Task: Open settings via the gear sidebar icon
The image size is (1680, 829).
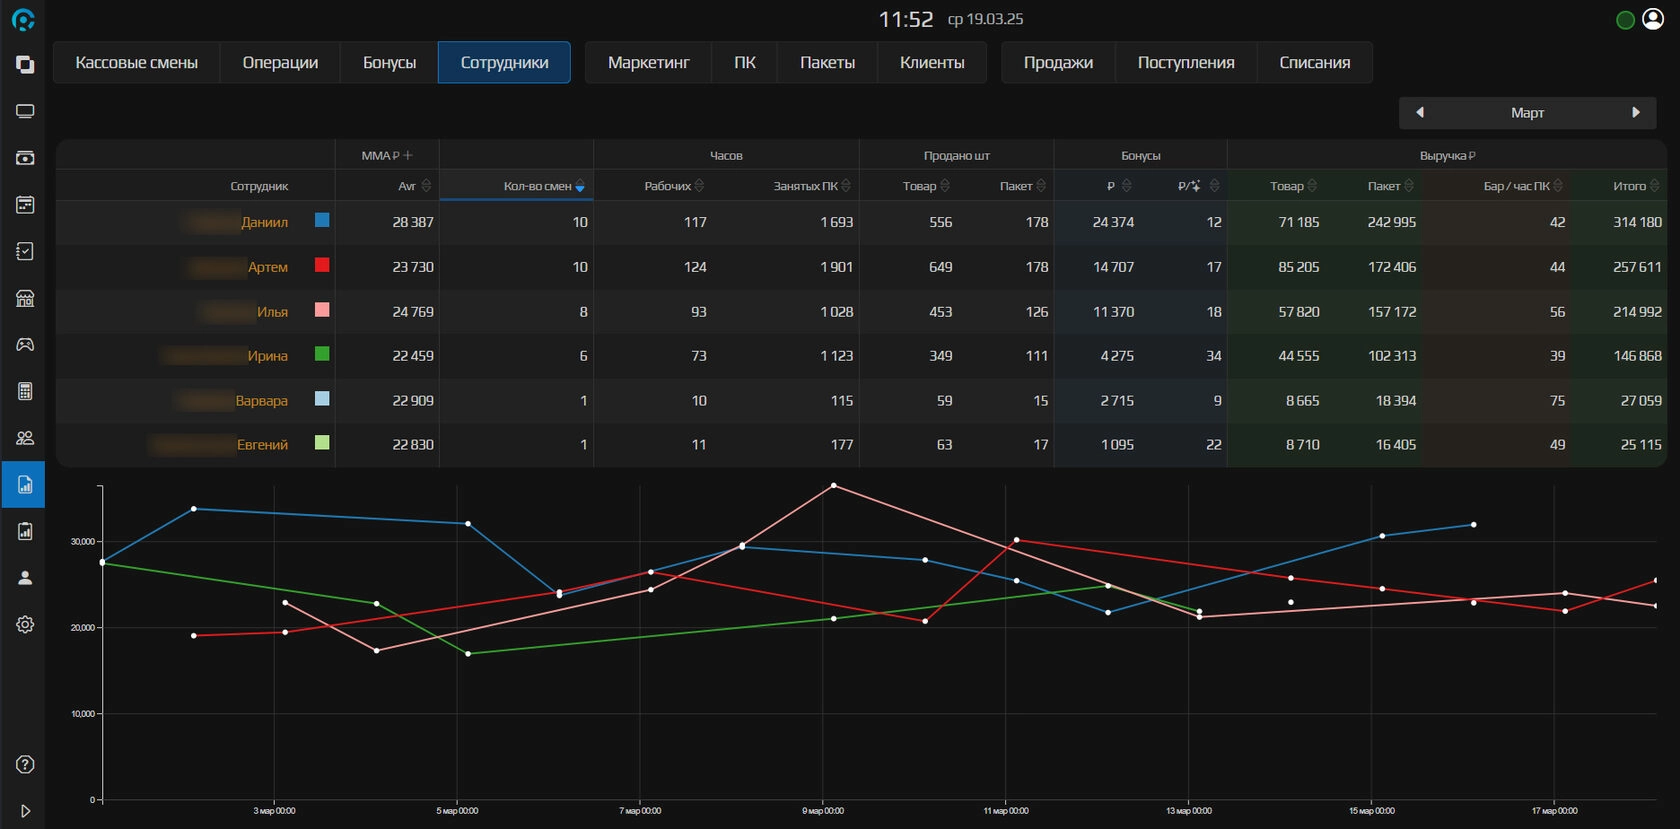Action: [x=25, y=624]
